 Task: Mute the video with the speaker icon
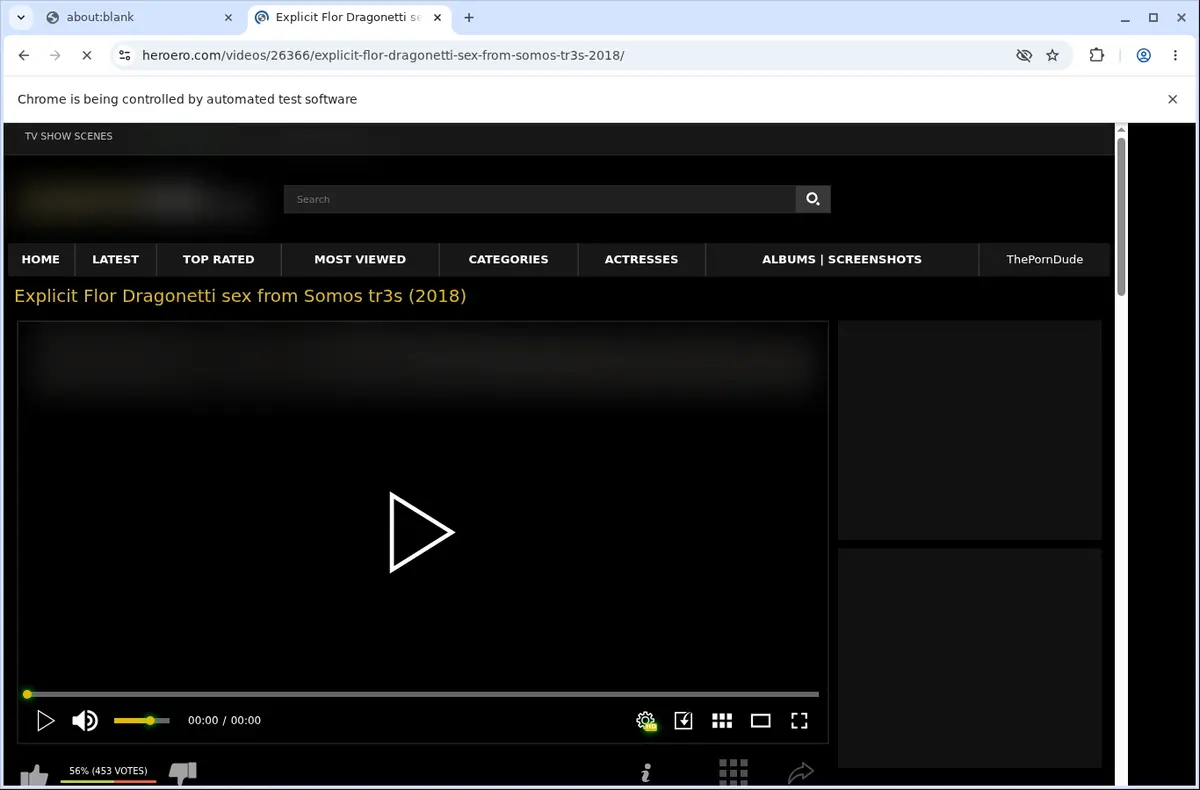(85, 720)
